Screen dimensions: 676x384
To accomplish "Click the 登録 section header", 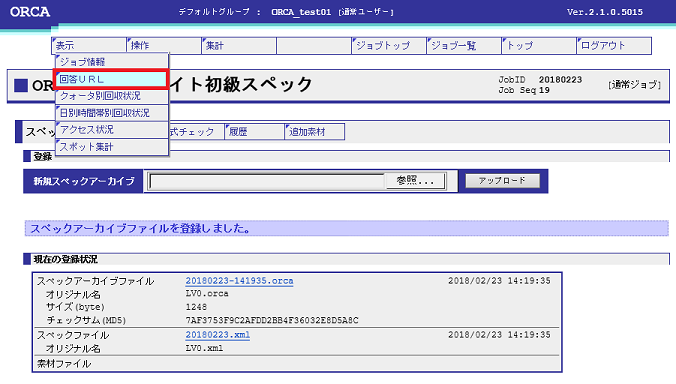I will coord(43,156).
